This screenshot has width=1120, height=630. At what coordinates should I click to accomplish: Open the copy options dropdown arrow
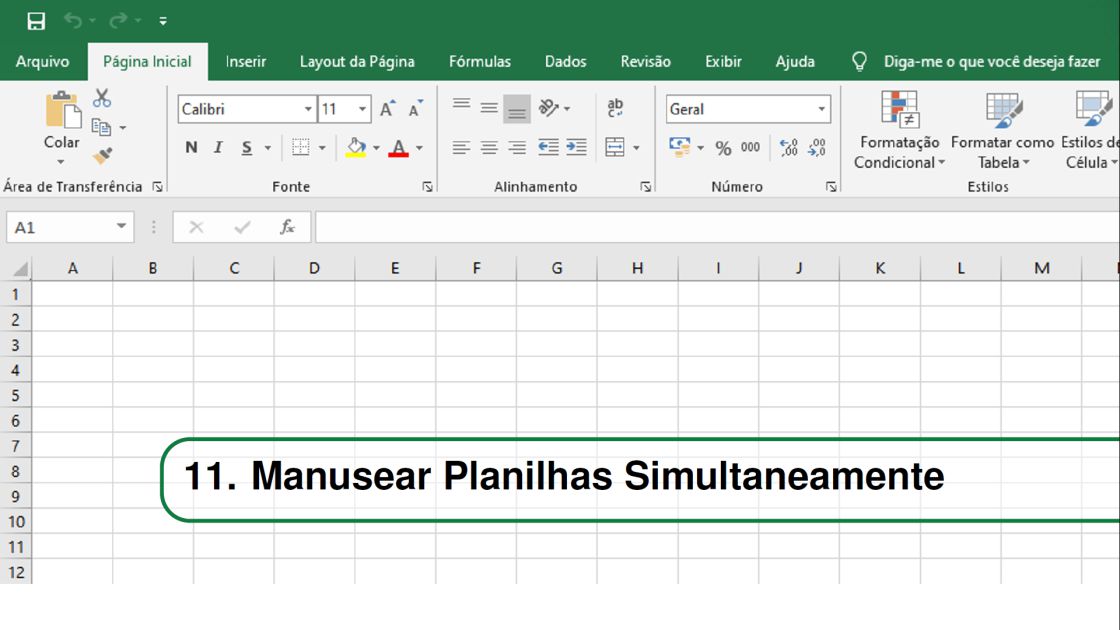click(x=123, y=128)
